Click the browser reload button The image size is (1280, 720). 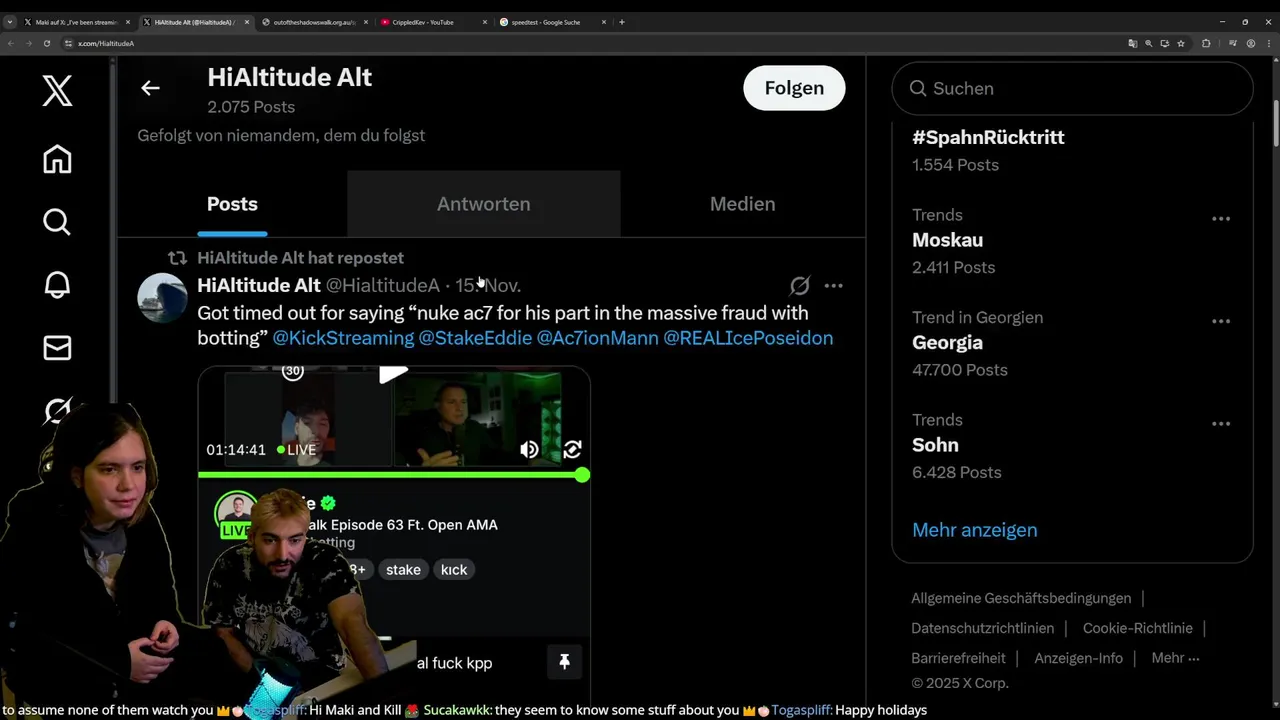tap(47, 43)
